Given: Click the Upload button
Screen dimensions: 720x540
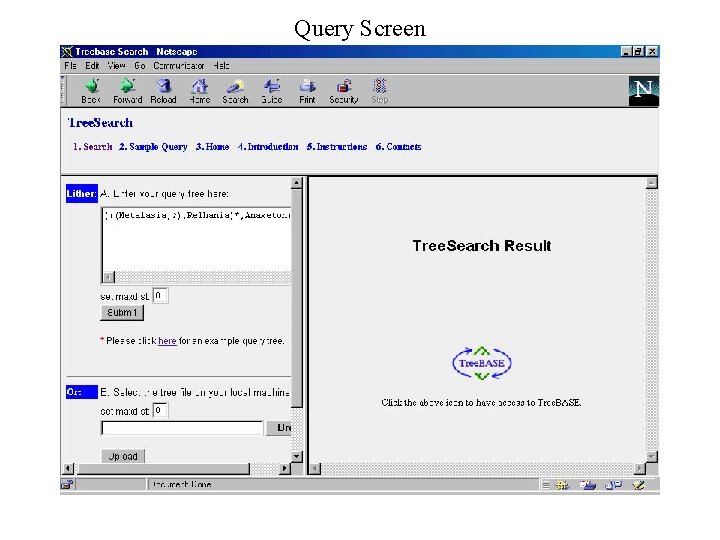Looking at the screenshot, I should pyautogui.click(x=123, y=456).
